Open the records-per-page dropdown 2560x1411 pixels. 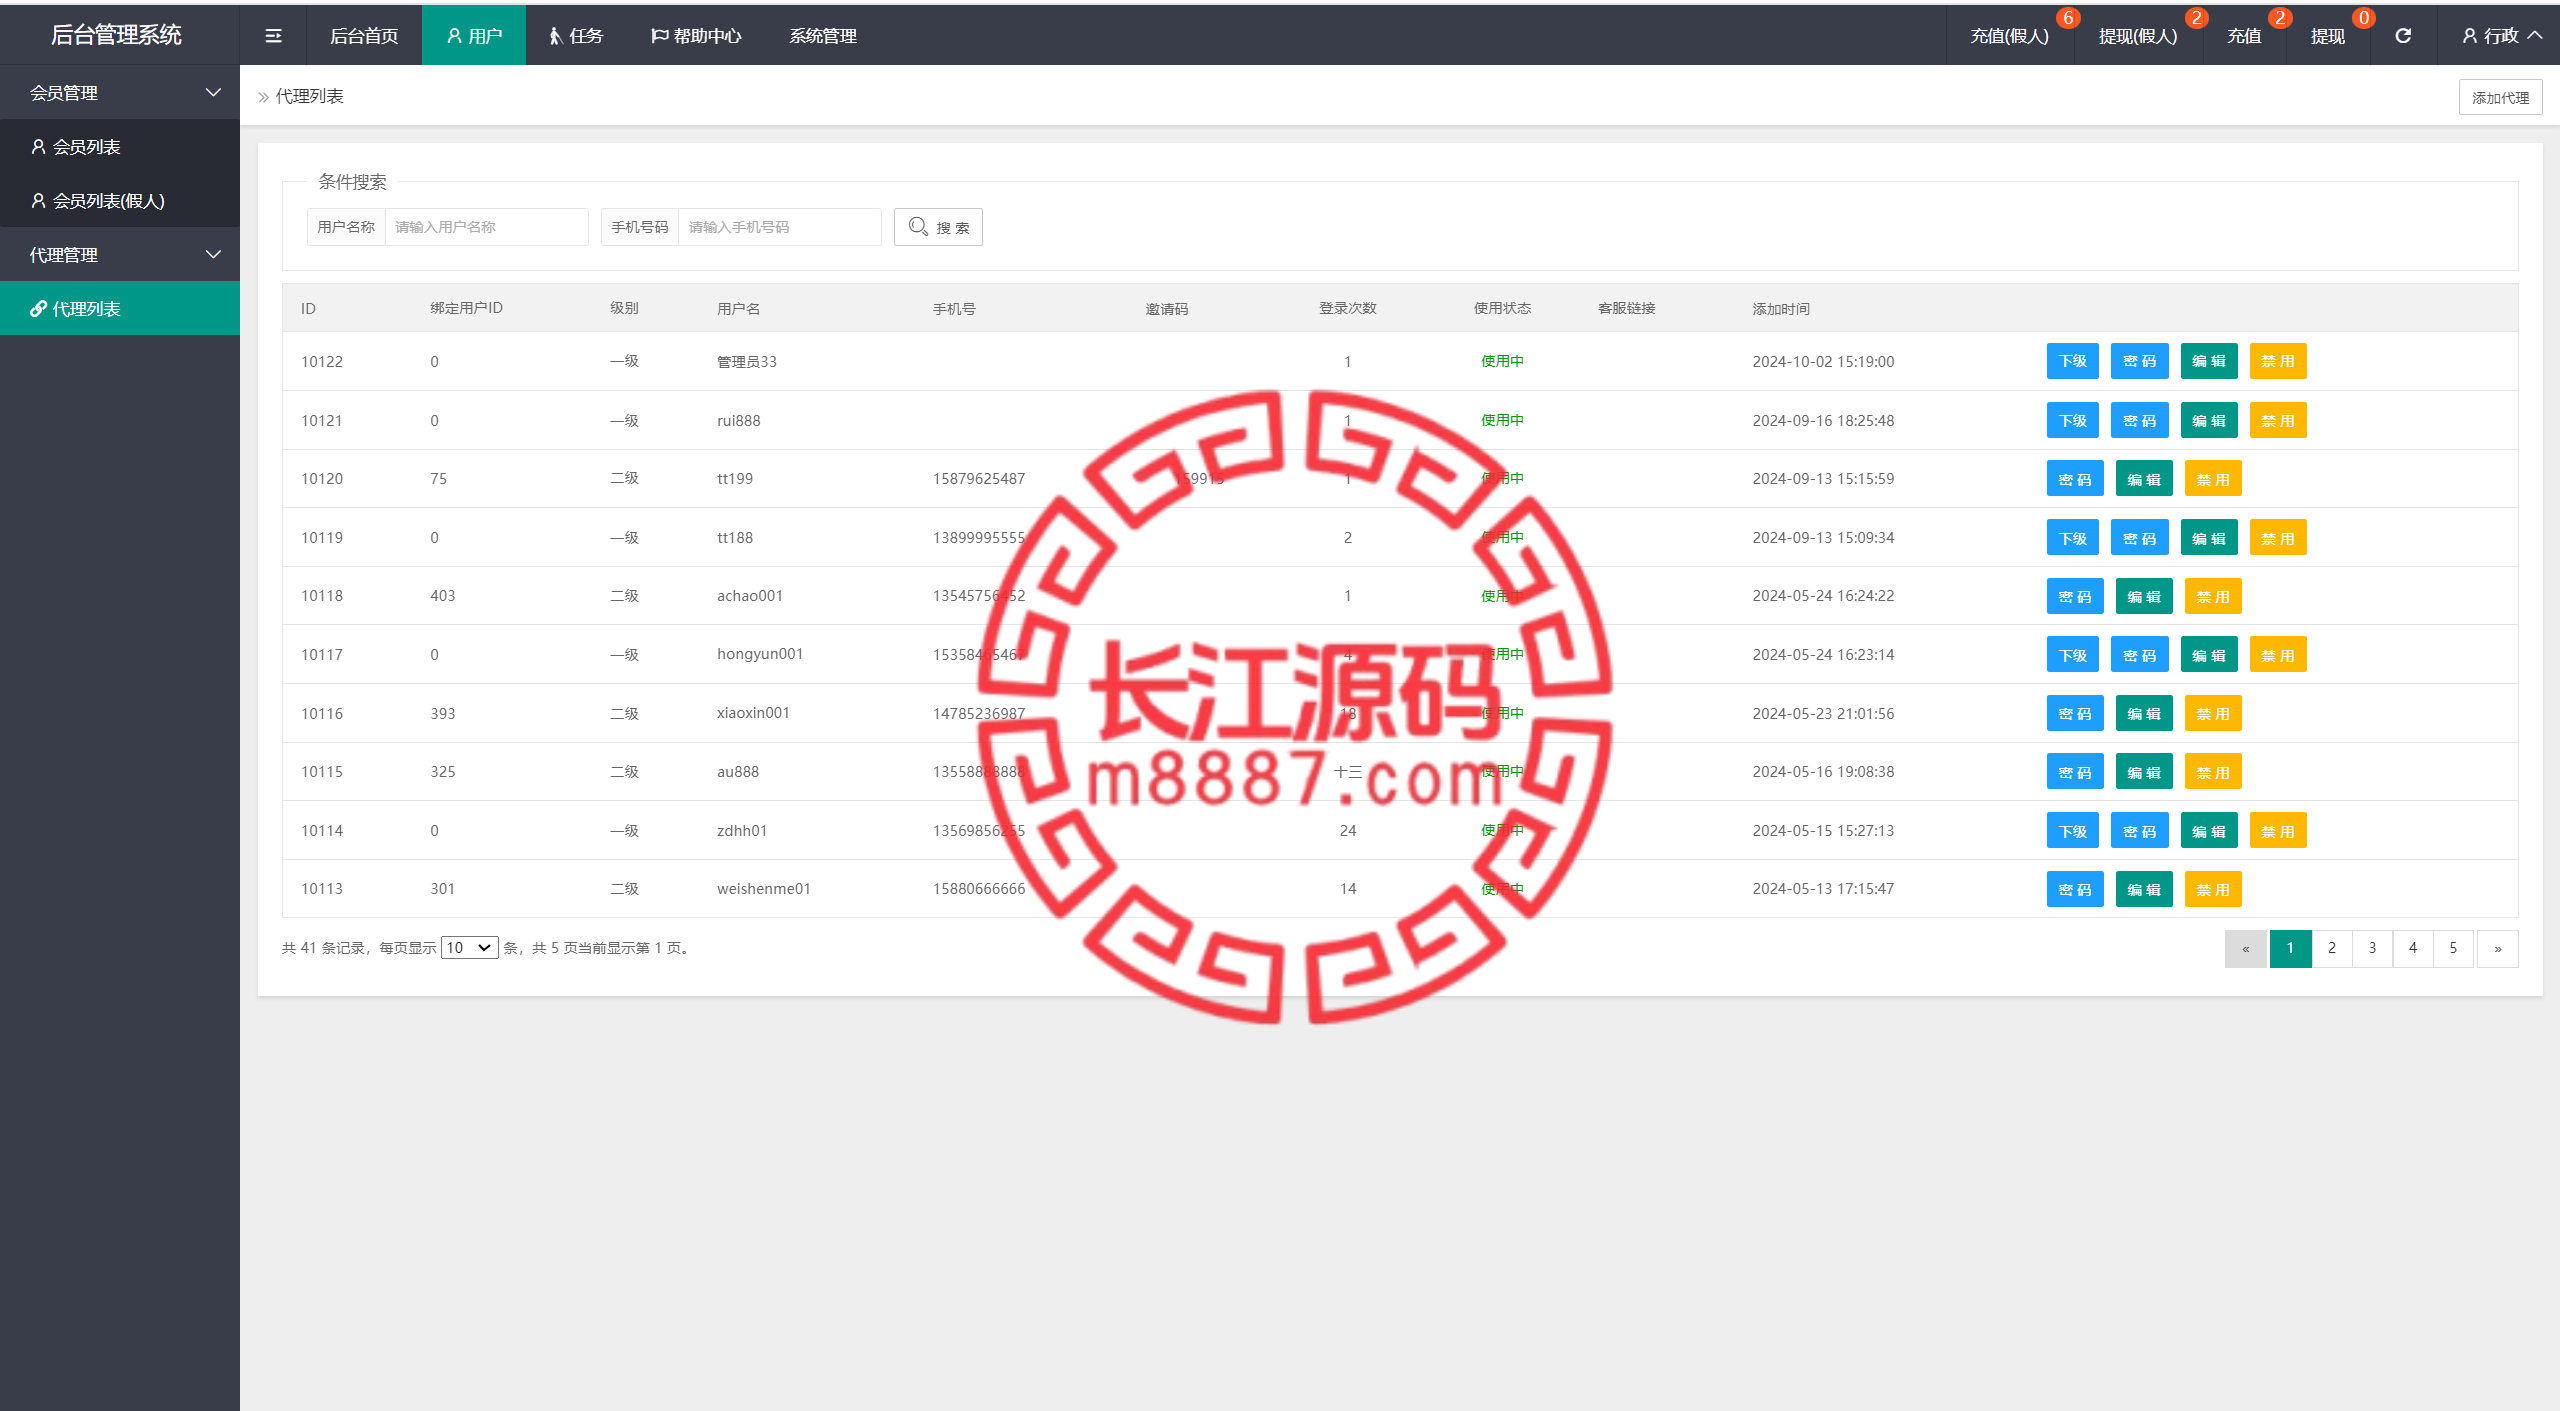pos(469,948)
